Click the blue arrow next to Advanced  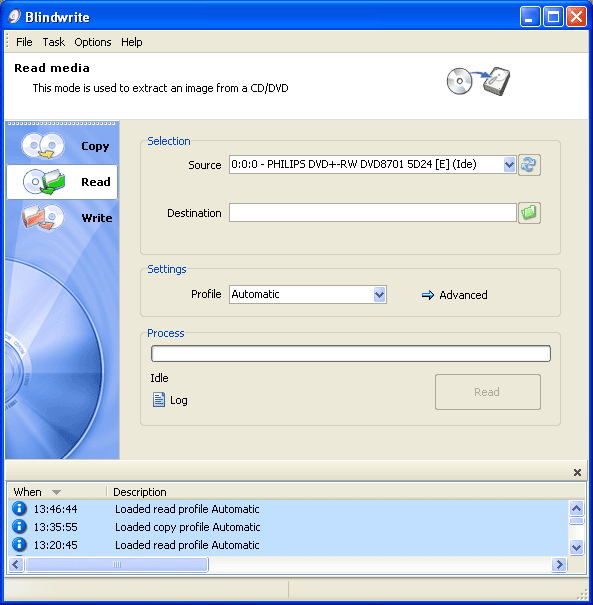(x=427, y=295)
